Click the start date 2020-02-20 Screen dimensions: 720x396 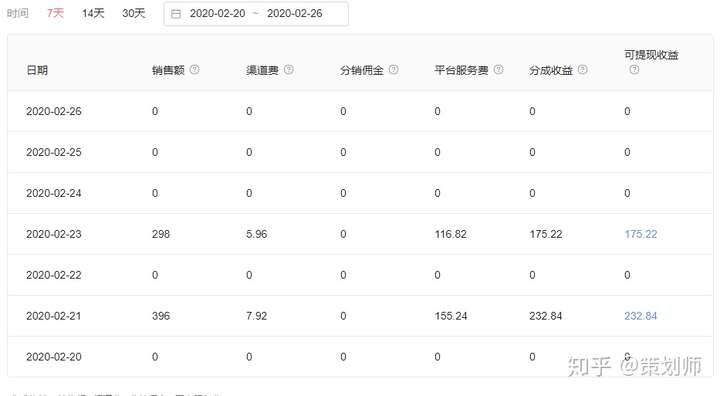coord(218,13)
